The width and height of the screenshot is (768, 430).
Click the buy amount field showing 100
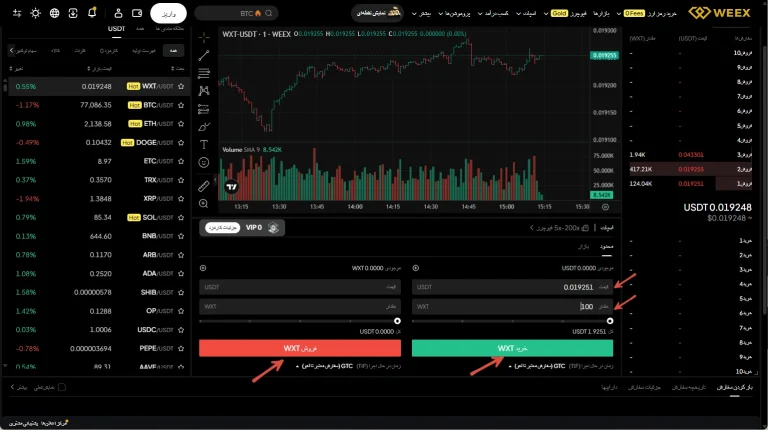pyautogui.click(x=512, y=307)
